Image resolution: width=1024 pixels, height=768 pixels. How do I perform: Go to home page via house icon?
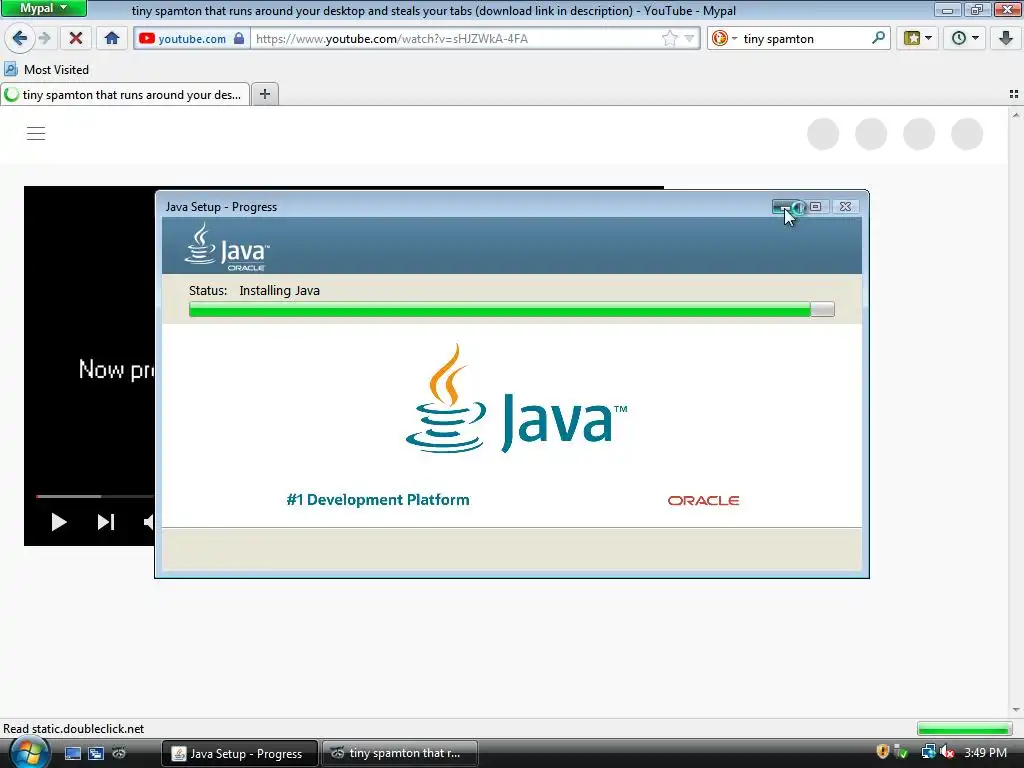click(x=112, y=39)
